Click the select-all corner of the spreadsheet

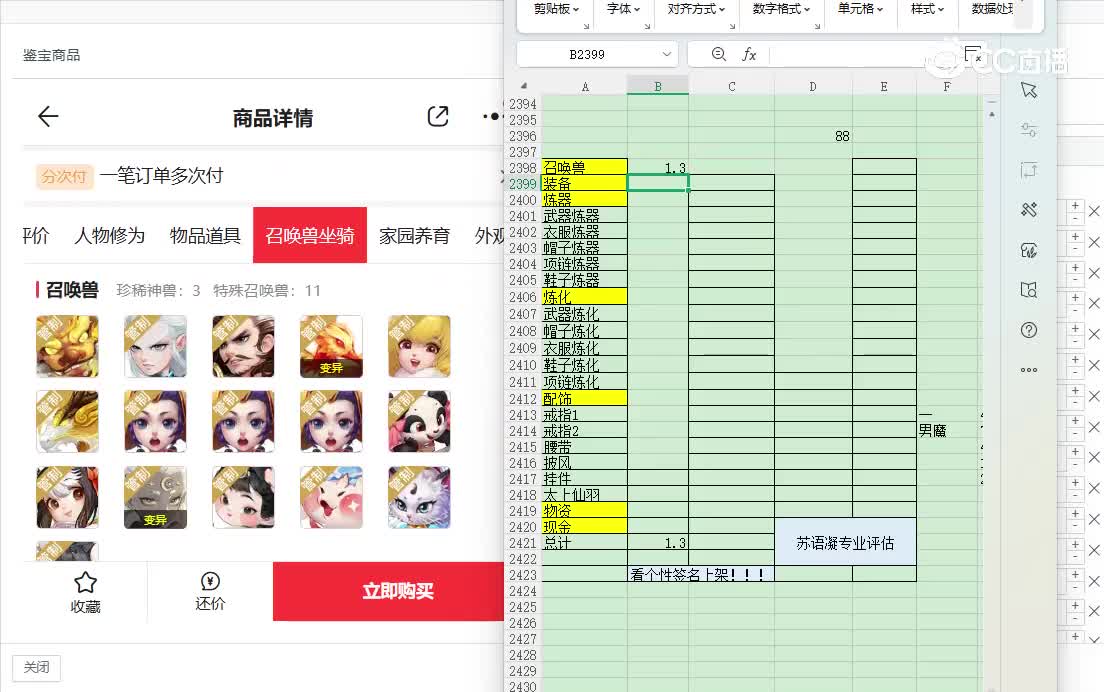click(x=523, y=86)
